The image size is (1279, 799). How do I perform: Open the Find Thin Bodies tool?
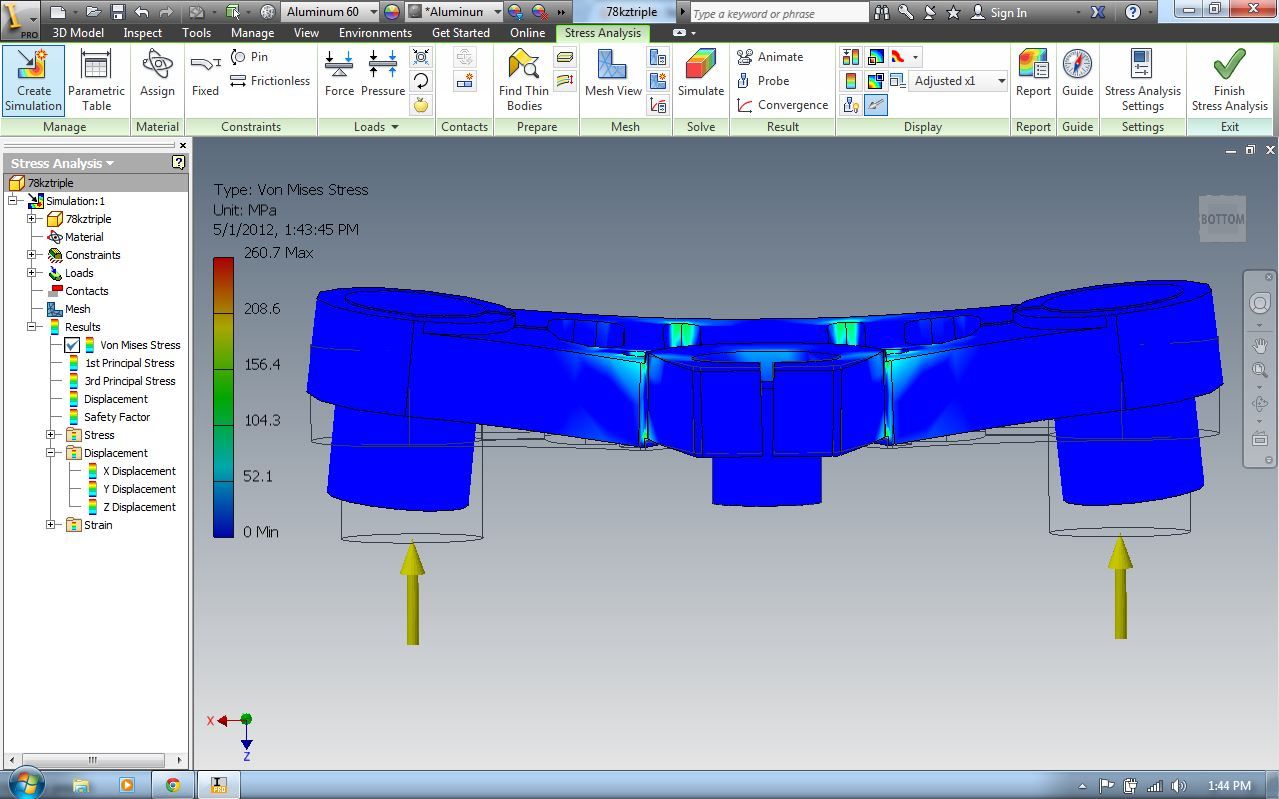[522, 80]
